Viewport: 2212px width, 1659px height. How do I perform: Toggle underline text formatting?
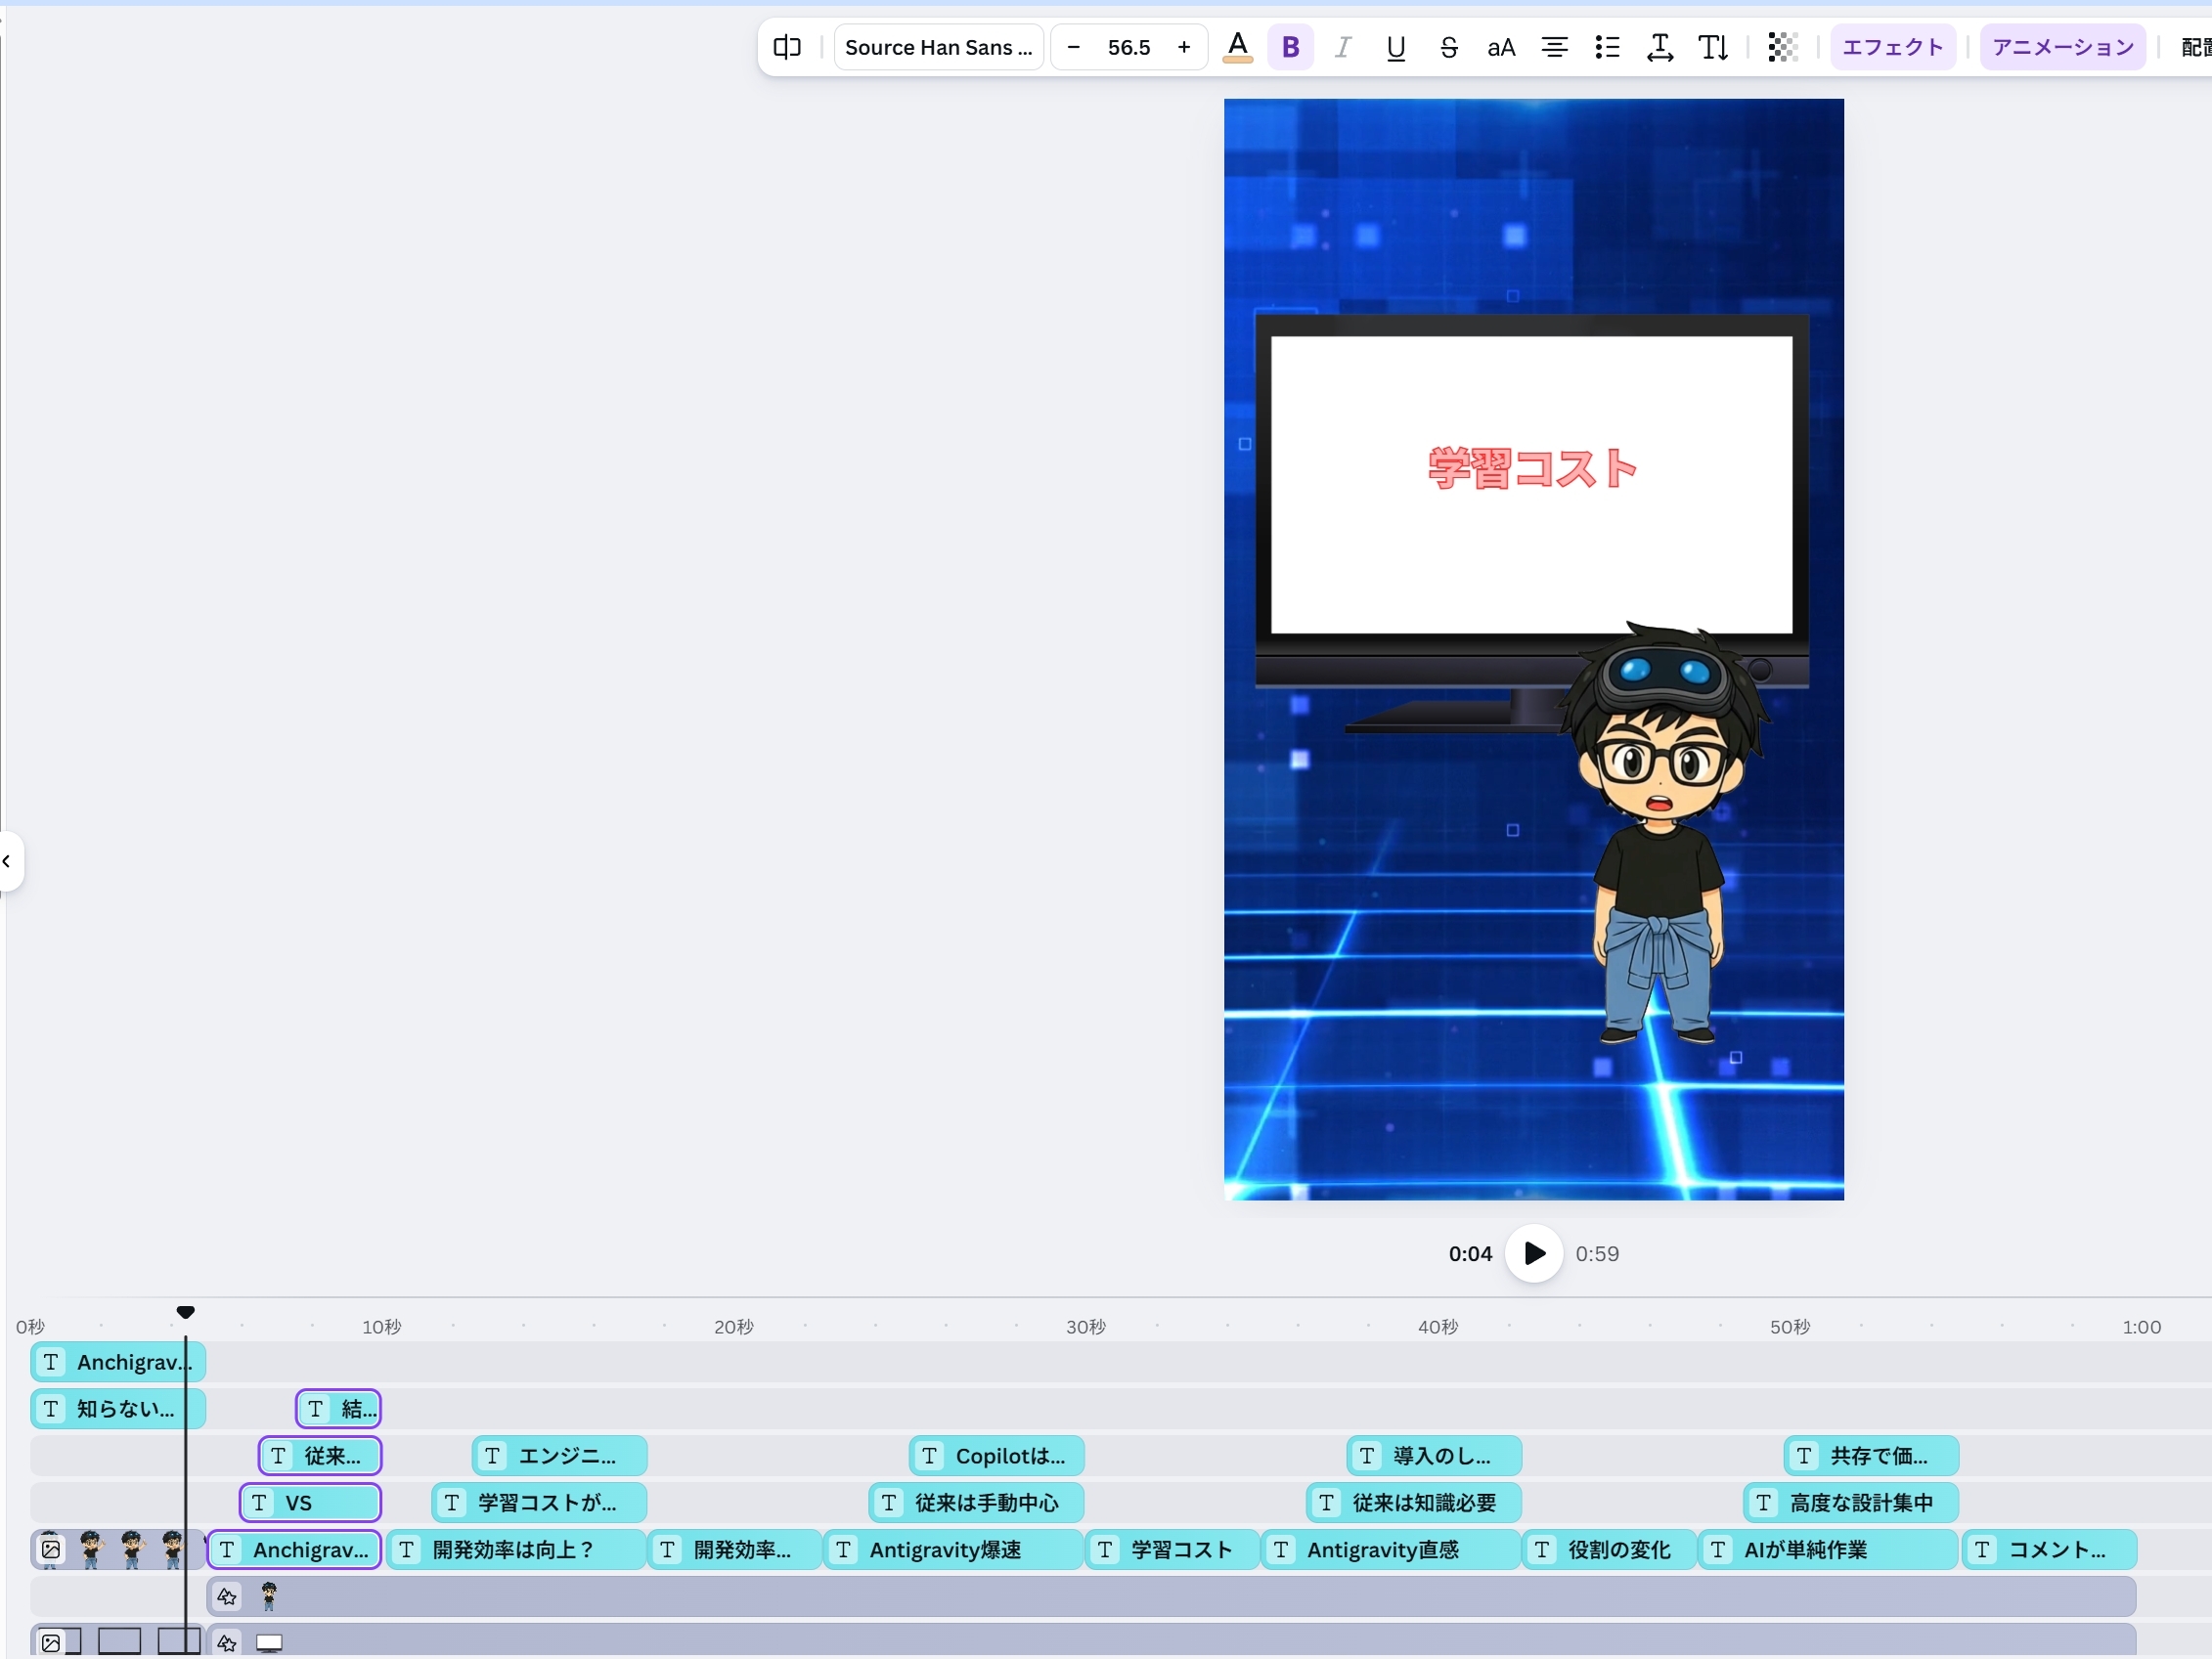coord(1396,47)
